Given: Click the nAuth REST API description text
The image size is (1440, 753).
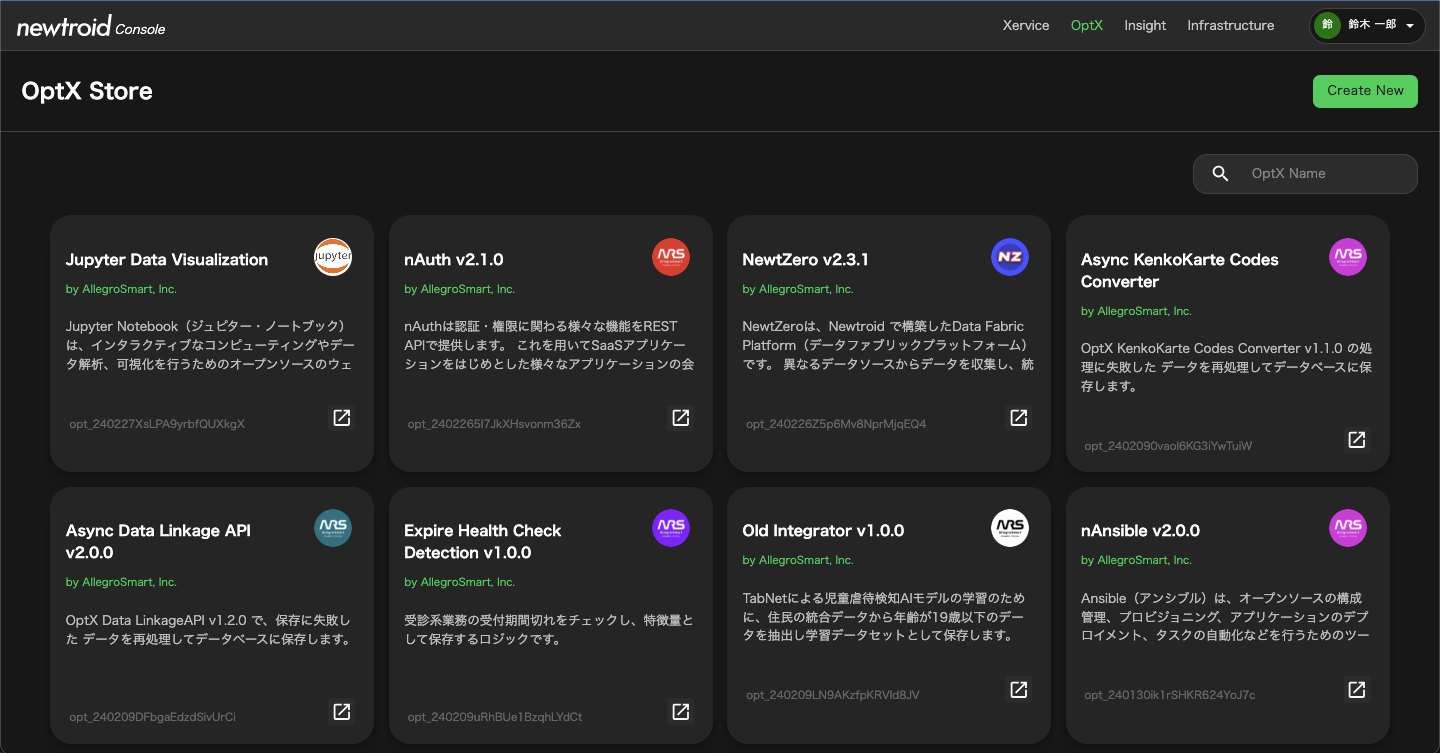Looking at the screenshot, I should pyautogui.click(x=549, y=345).
